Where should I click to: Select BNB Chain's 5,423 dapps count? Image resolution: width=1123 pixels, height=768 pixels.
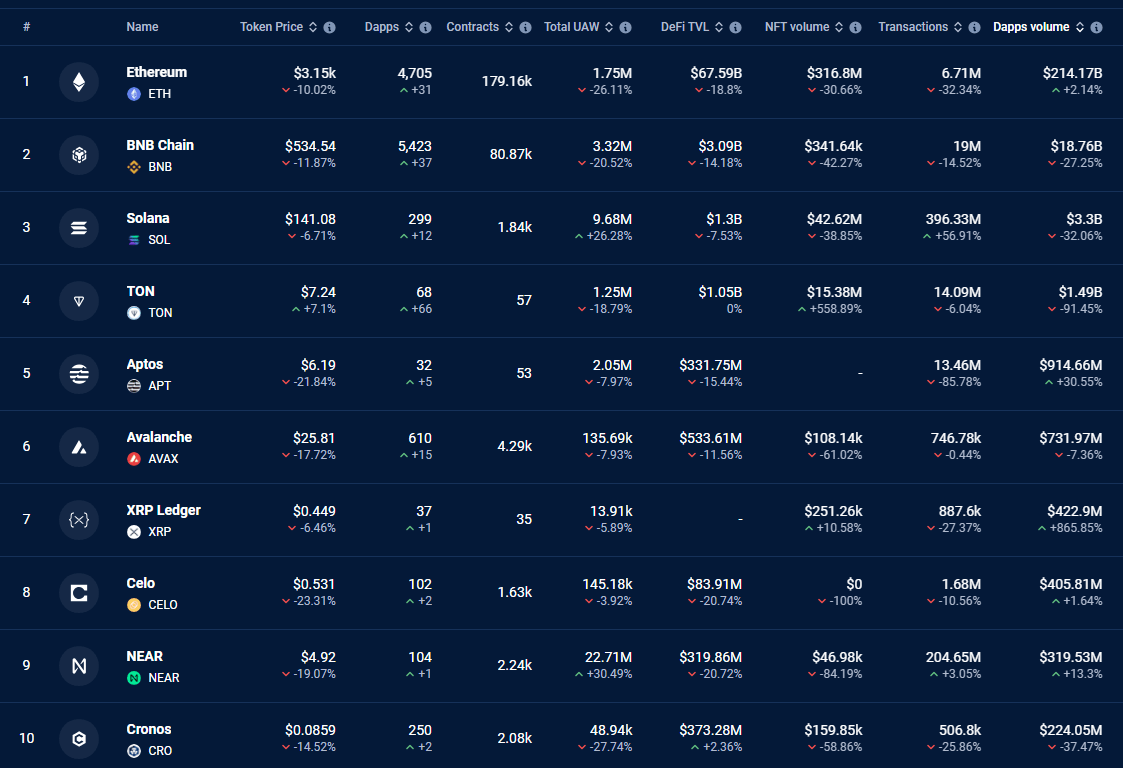point(415,146)
